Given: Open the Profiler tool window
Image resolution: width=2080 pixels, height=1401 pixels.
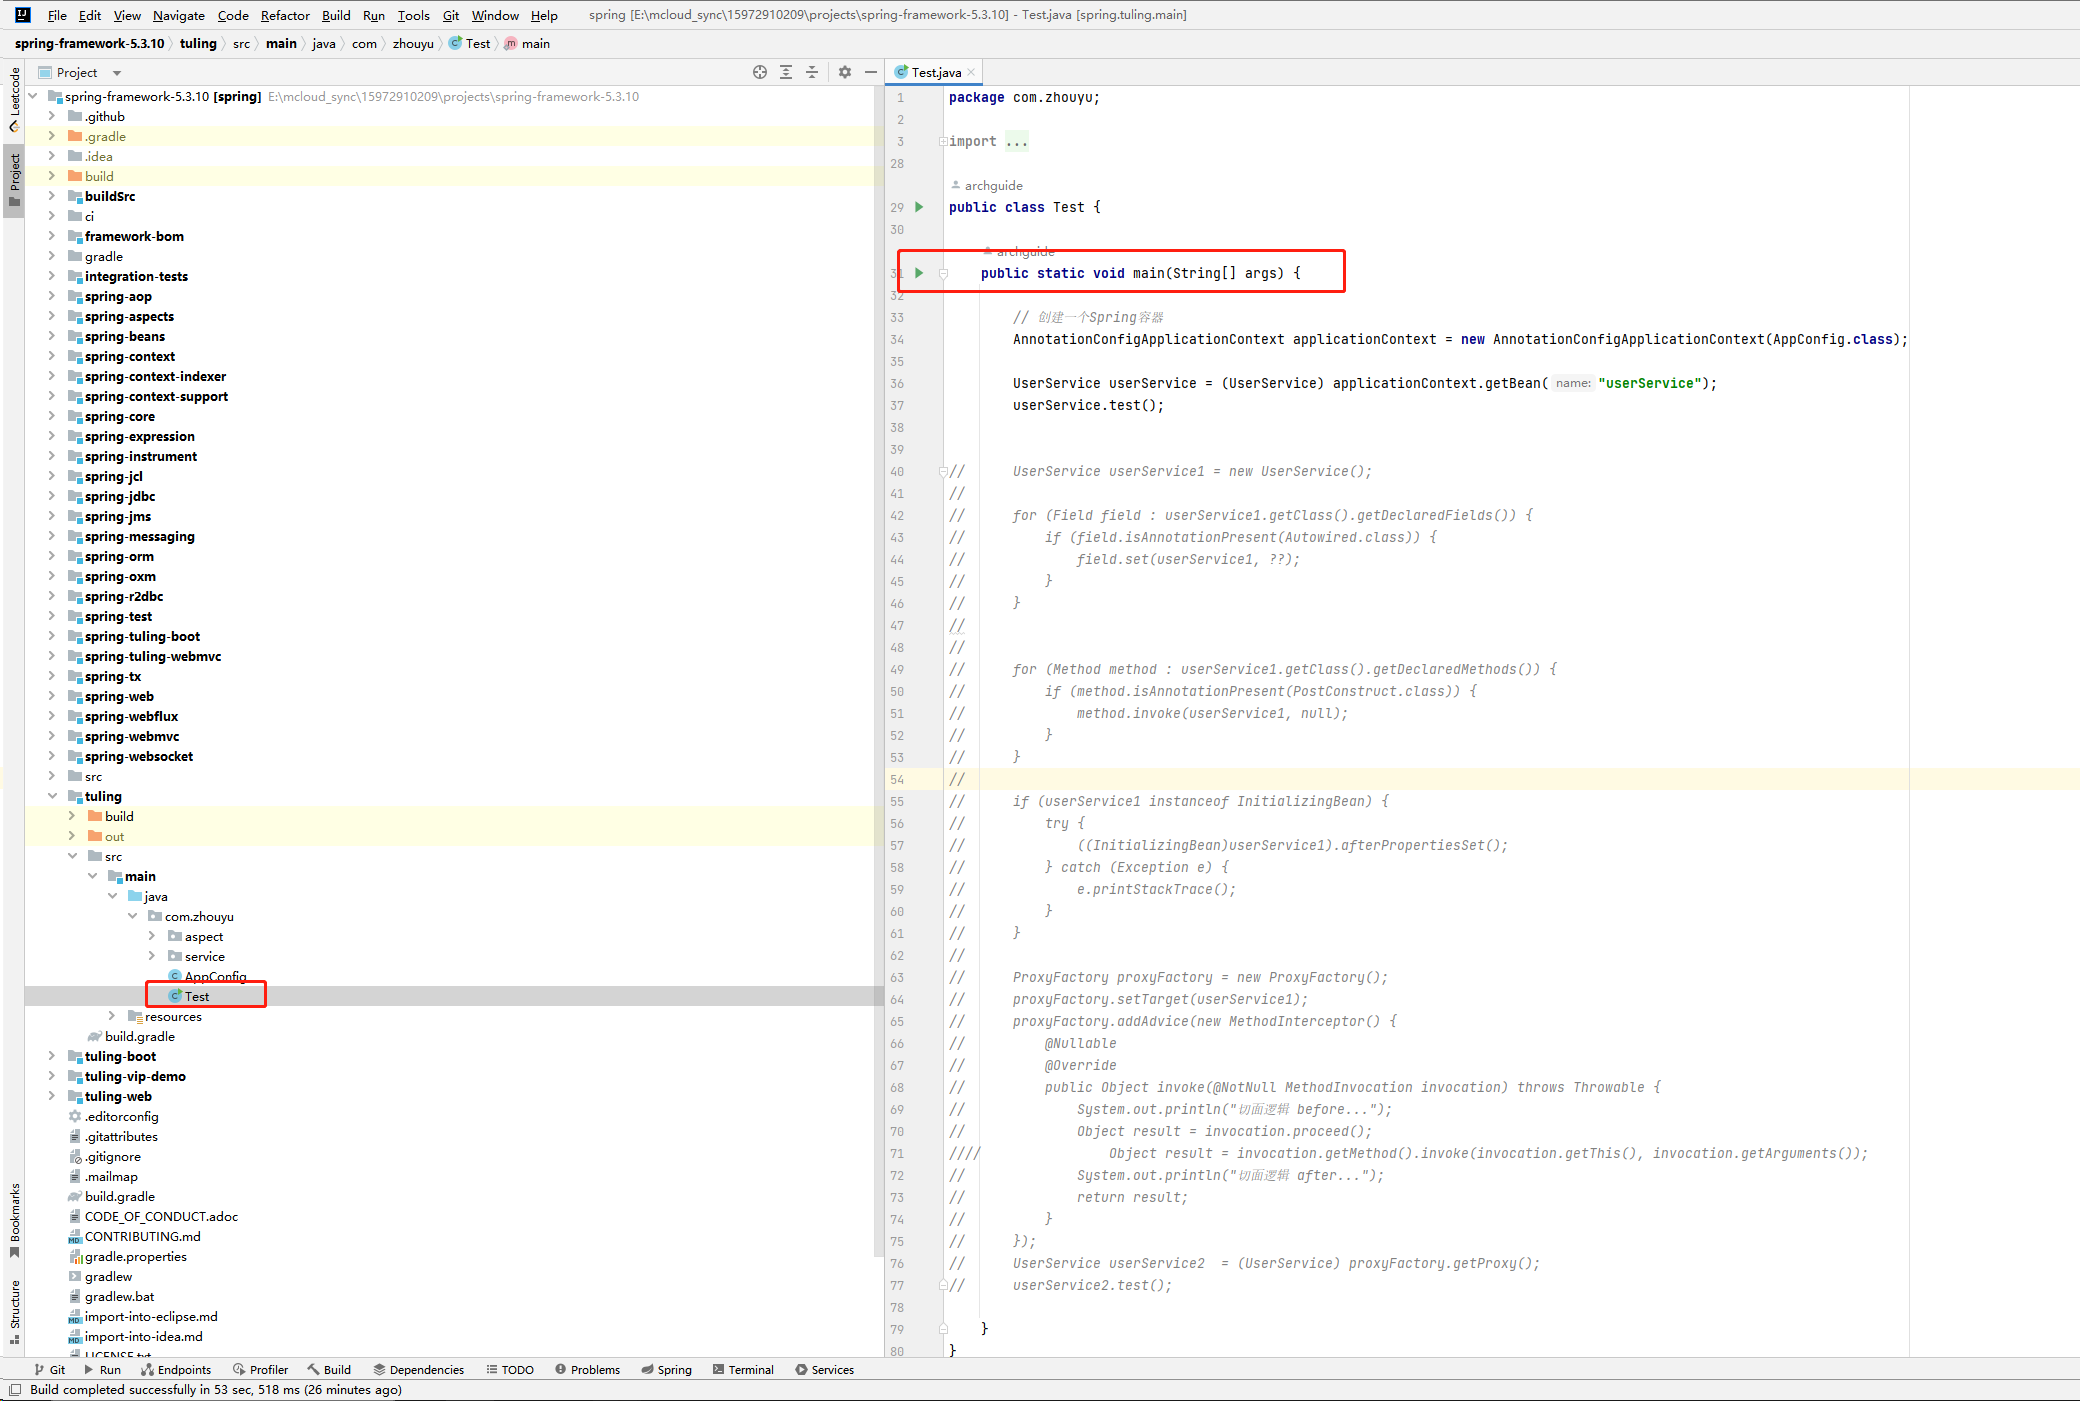Looking at the screenshot, I should click(x=260, y=1370).
